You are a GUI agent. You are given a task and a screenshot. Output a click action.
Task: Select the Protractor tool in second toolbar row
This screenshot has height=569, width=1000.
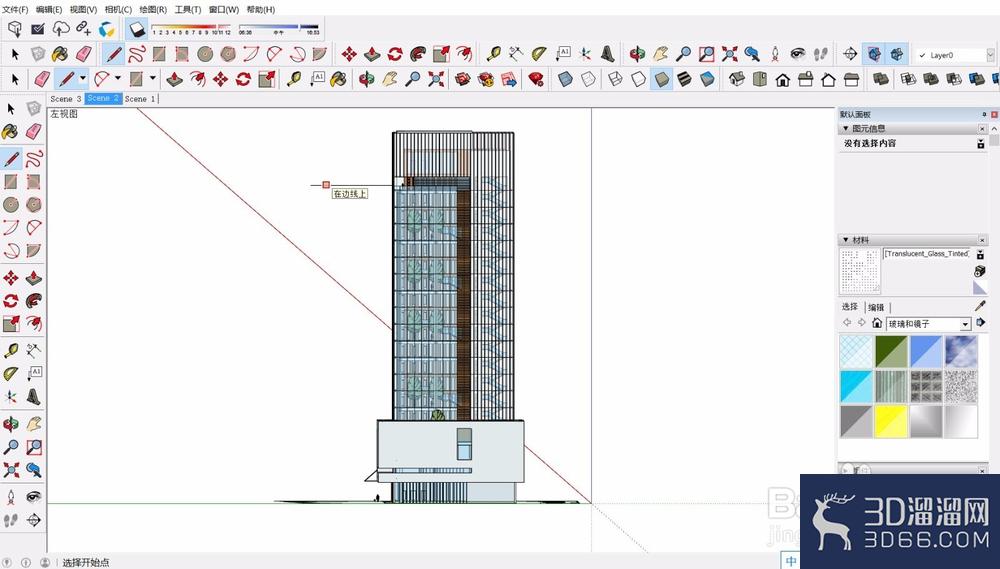(x=539, y=54)
